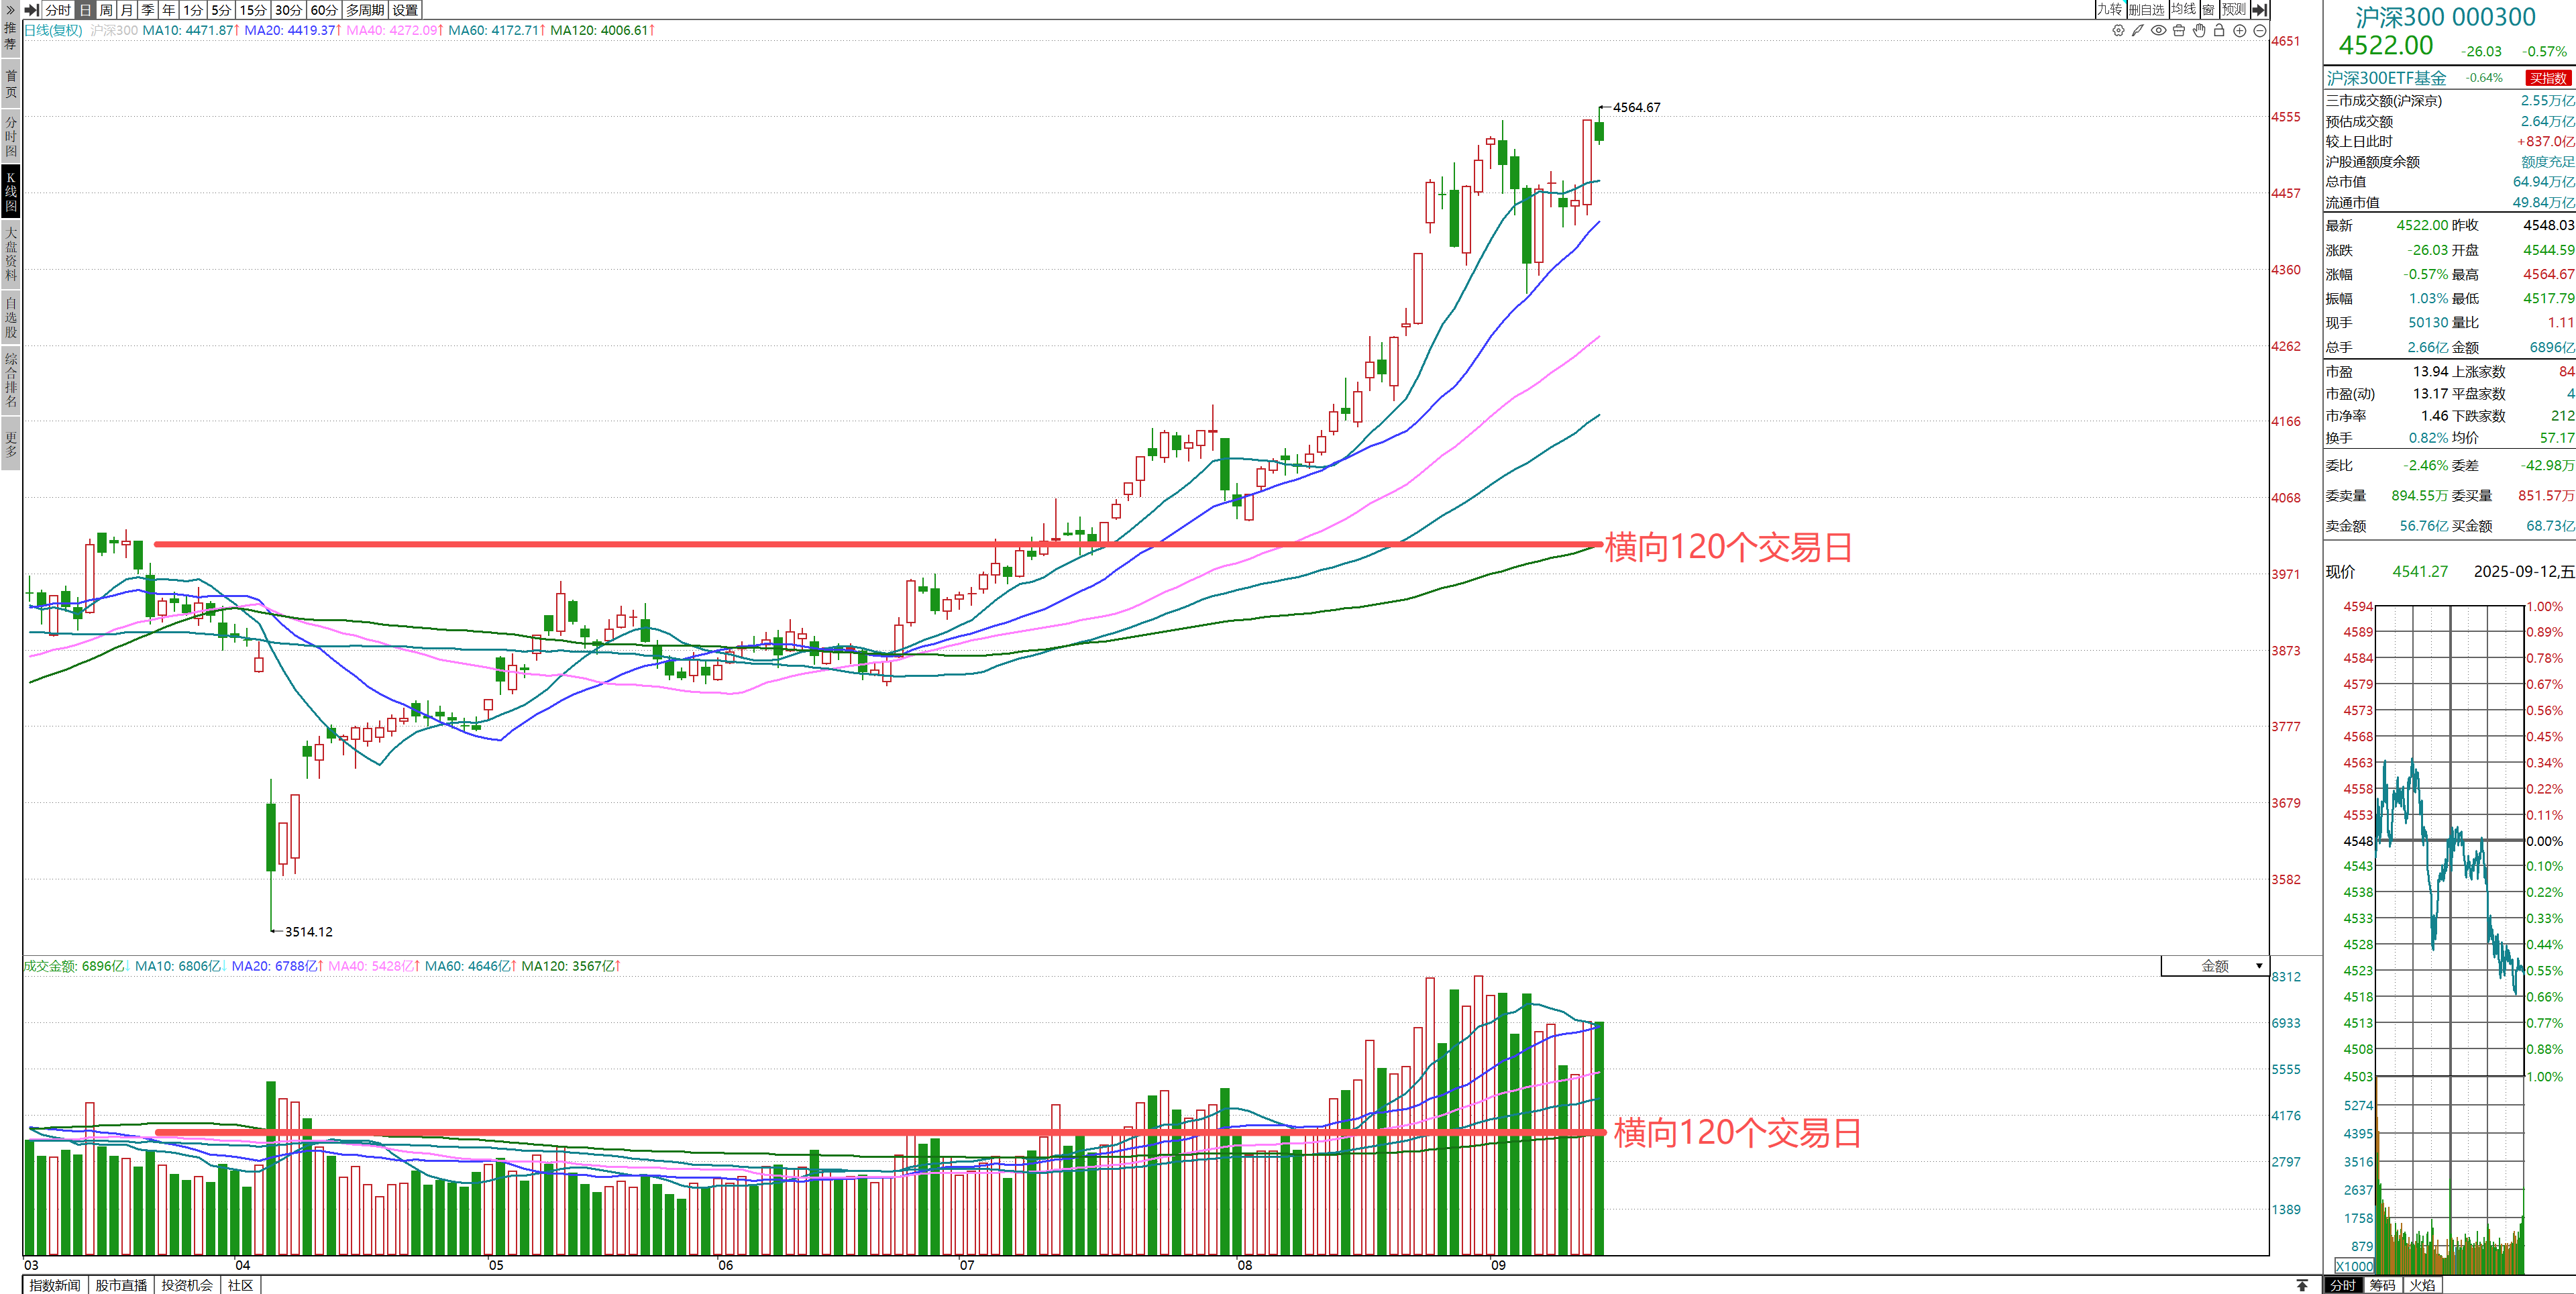The image size is (2576, 1294).
Task: Switch to 周 weekly period tab
Action: 106,10
